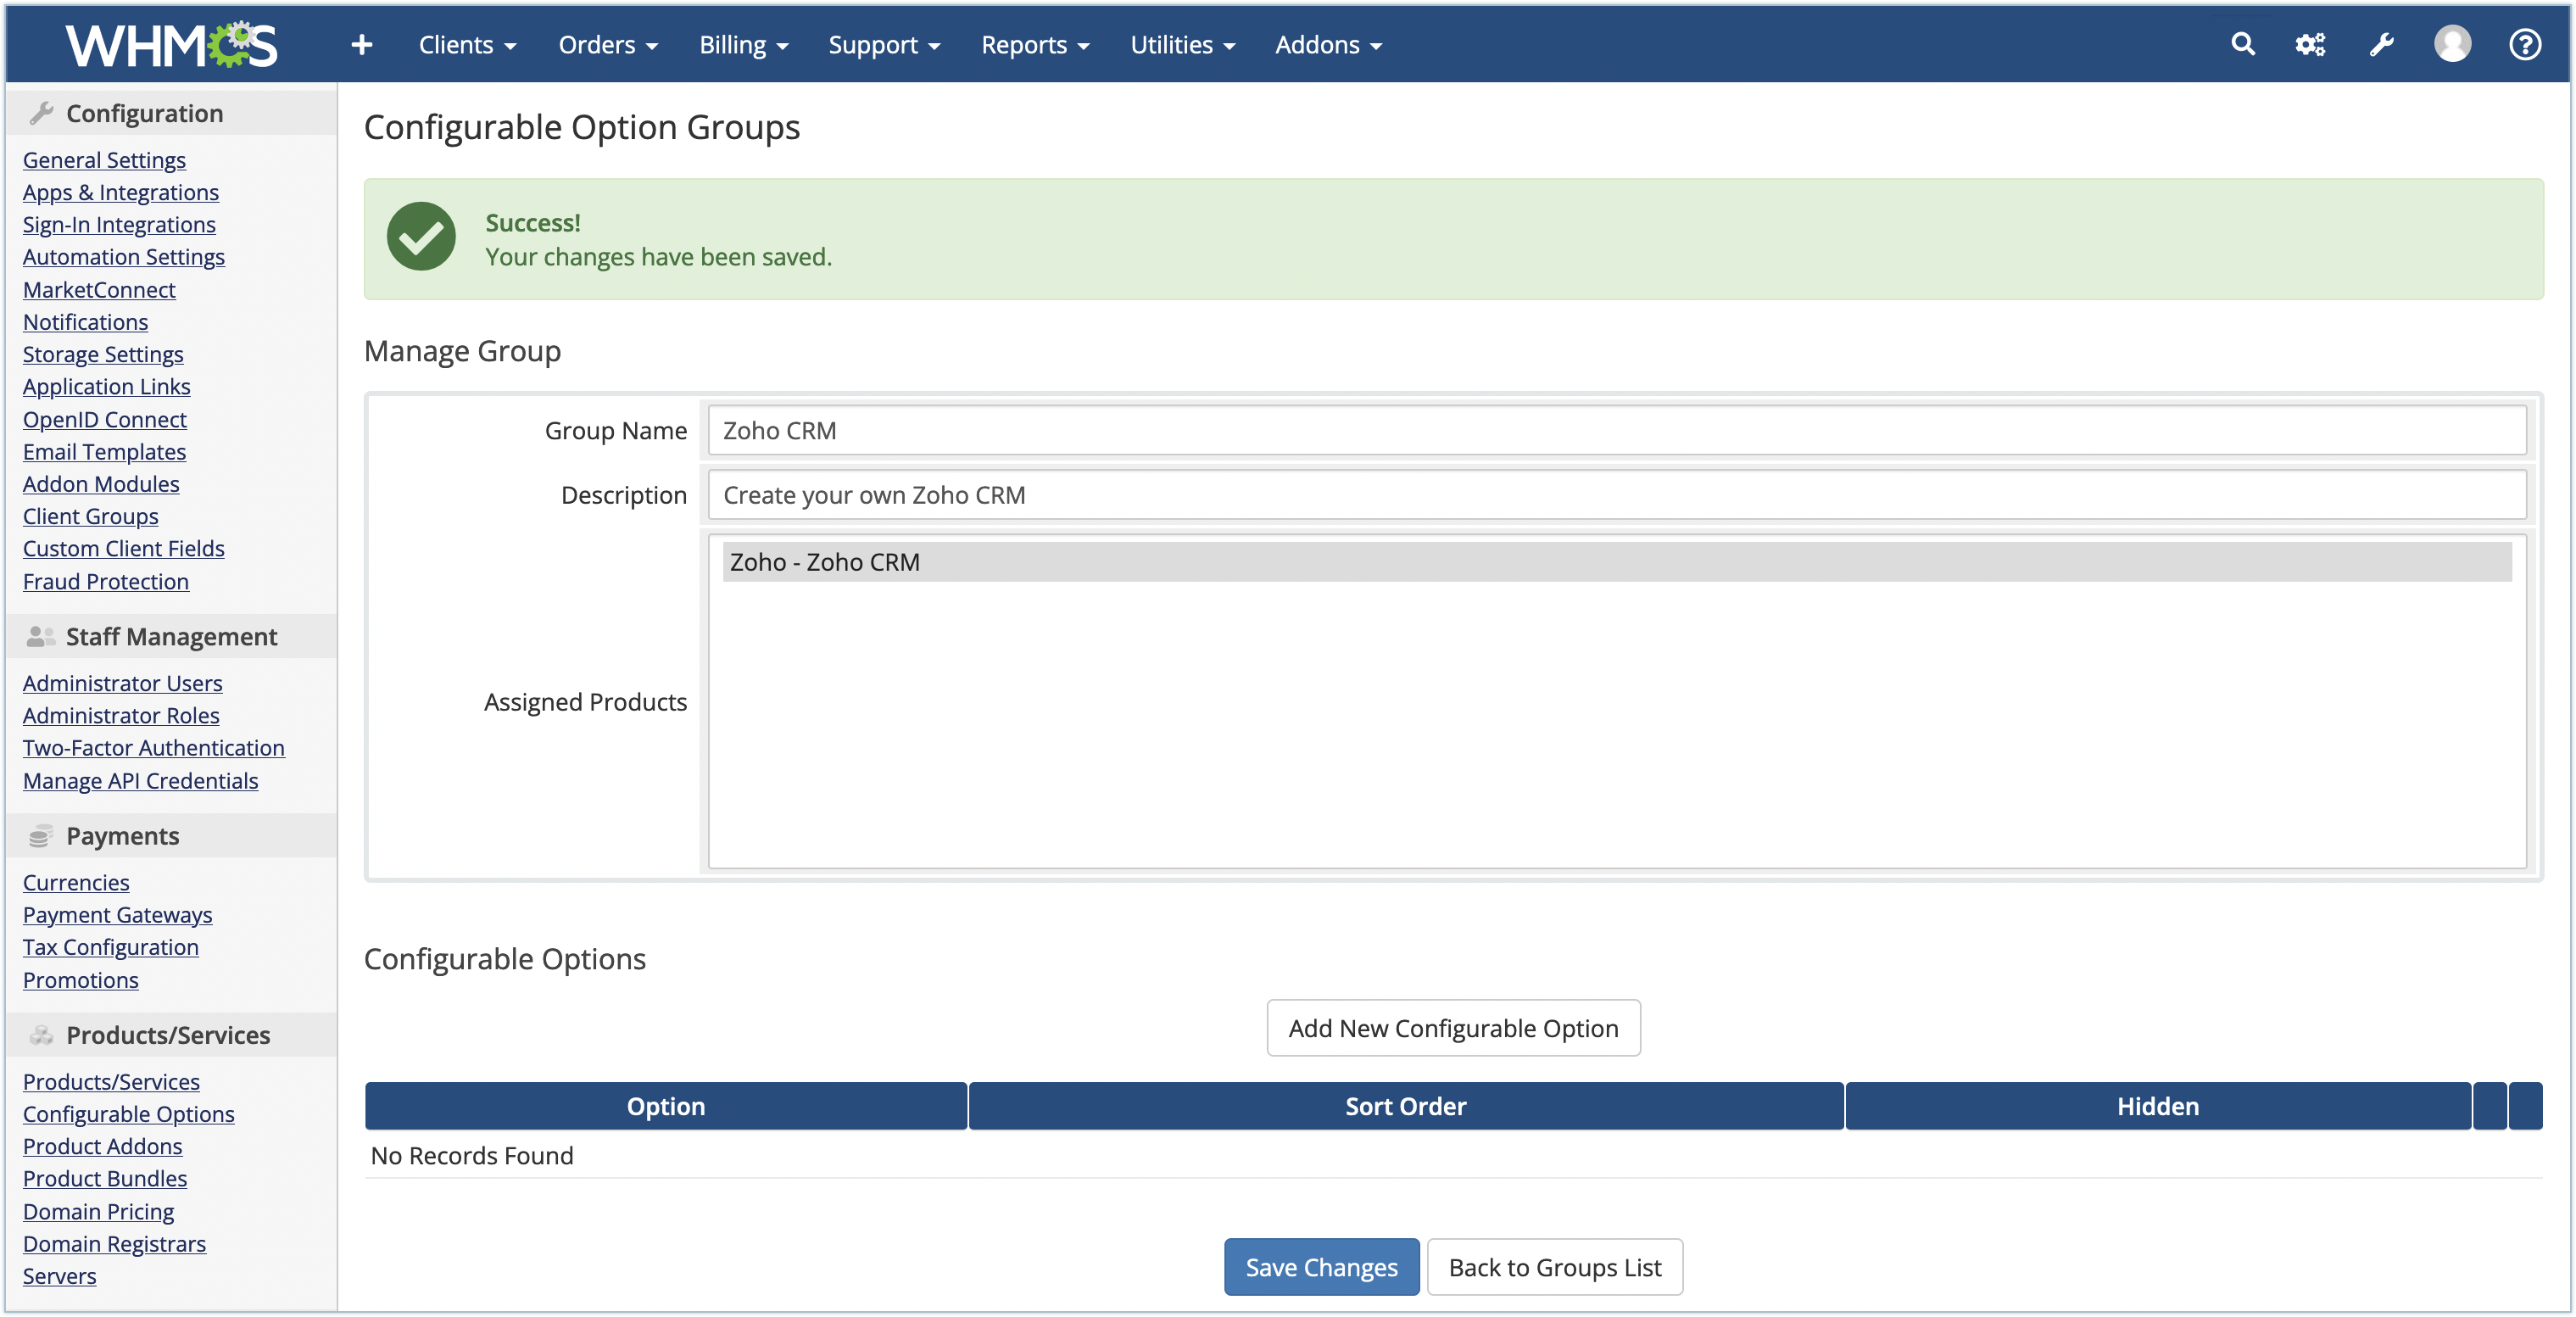Open the user account avatar
The image size is (2576, 1317).
tap(2452, 44)
